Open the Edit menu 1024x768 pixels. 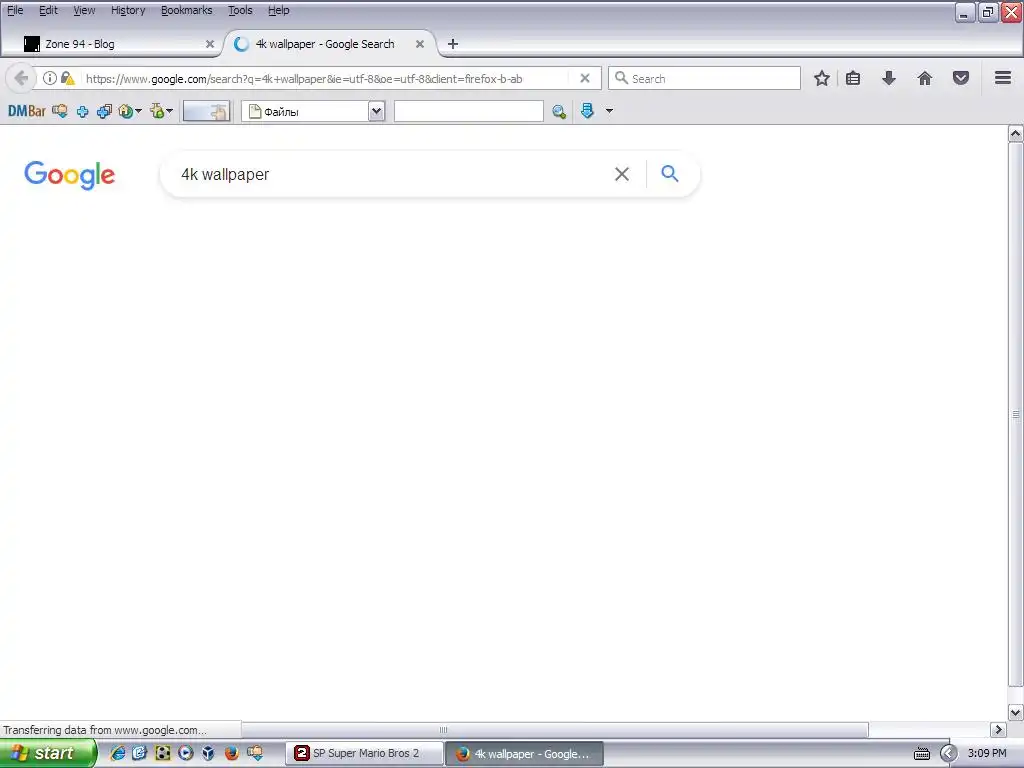pos(48,10)
